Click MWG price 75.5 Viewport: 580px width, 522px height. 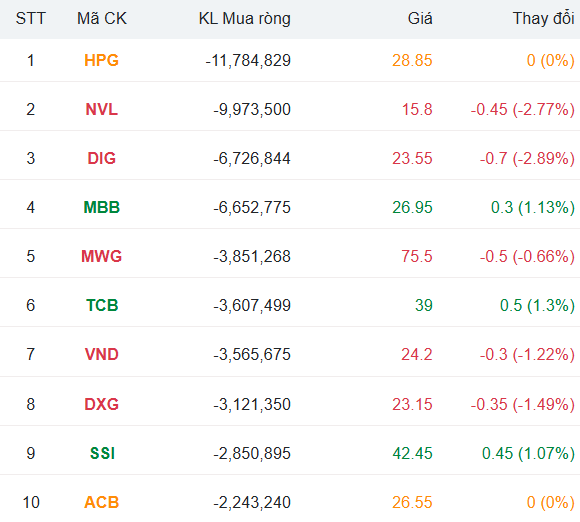coord(417,256)
